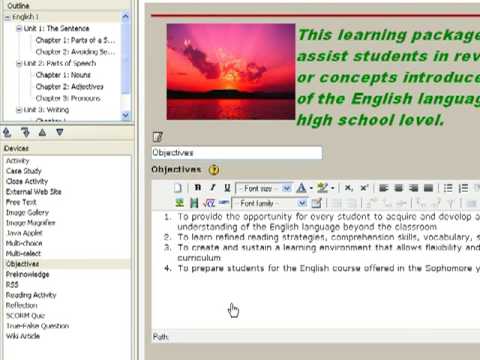Click the sunset image thumbnail
The height and width of the screenshot is (360, 480).
coord(231,71)
